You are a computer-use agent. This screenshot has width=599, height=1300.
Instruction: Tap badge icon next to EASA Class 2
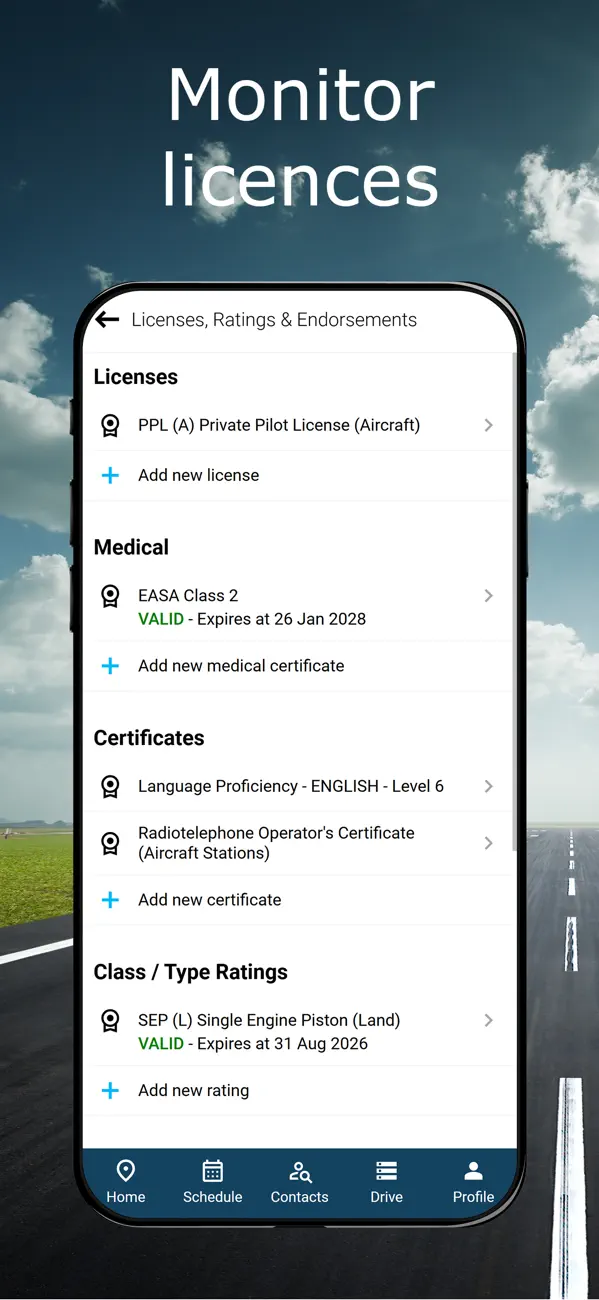pos(110,597)
